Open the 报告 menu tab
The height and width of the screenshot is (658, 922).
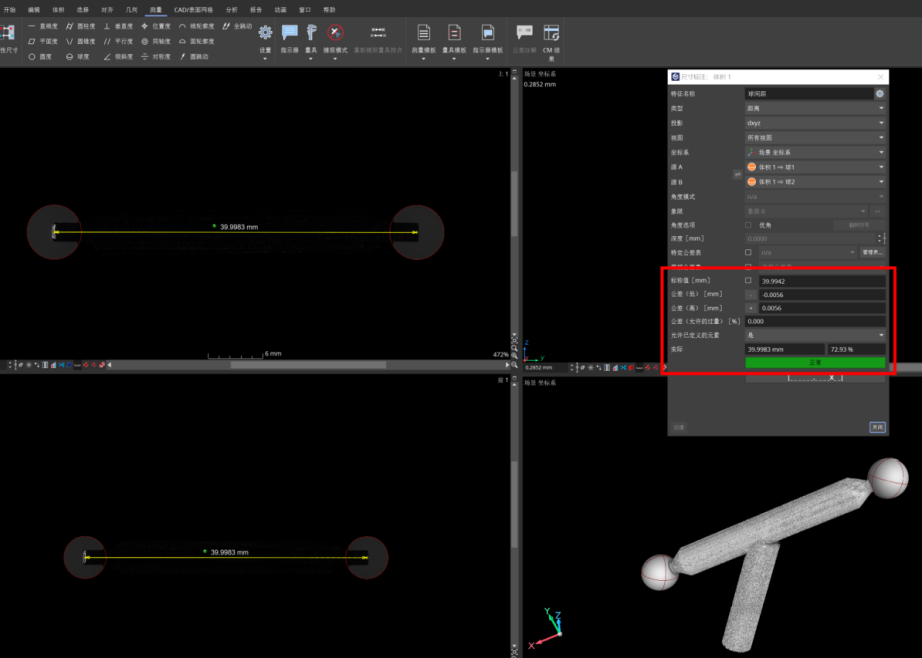256,10
